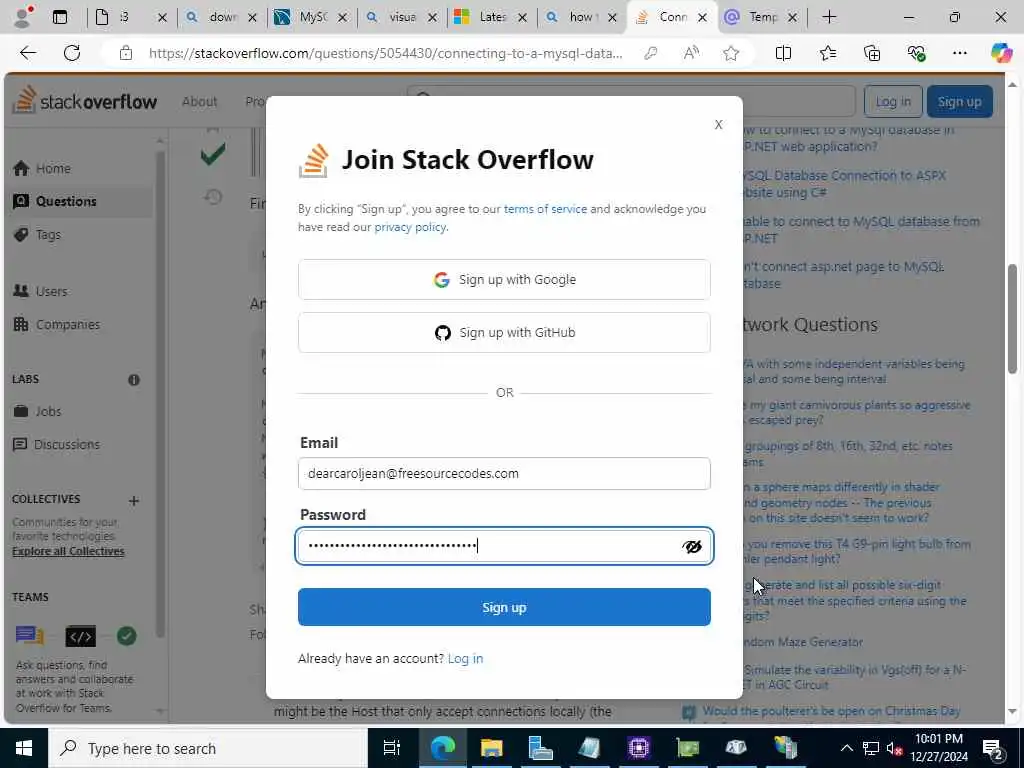Open Browser essentials heart icon

[916, 53]
